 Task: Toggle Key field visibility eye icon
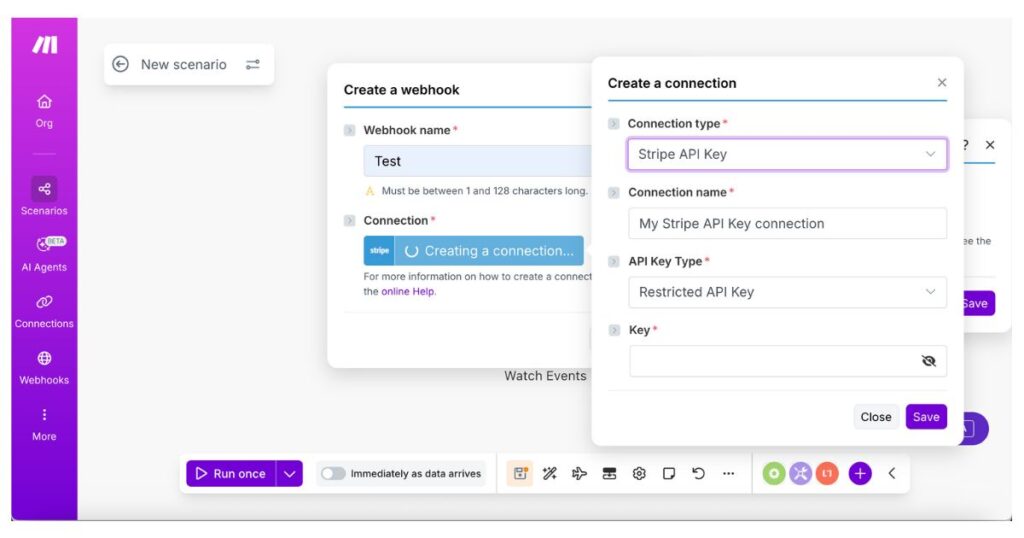[x=928, y=361]
